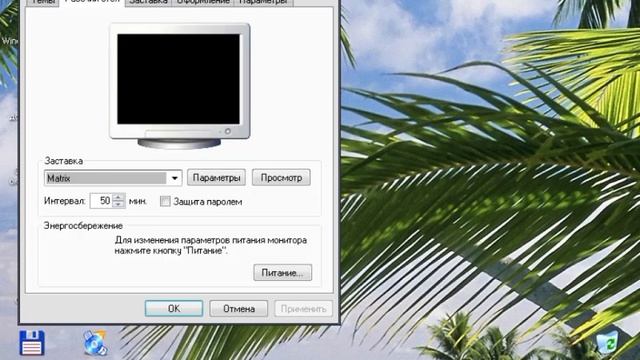Click the Интервал label
This screenshot has height=360, width=640.
[64, 201]
